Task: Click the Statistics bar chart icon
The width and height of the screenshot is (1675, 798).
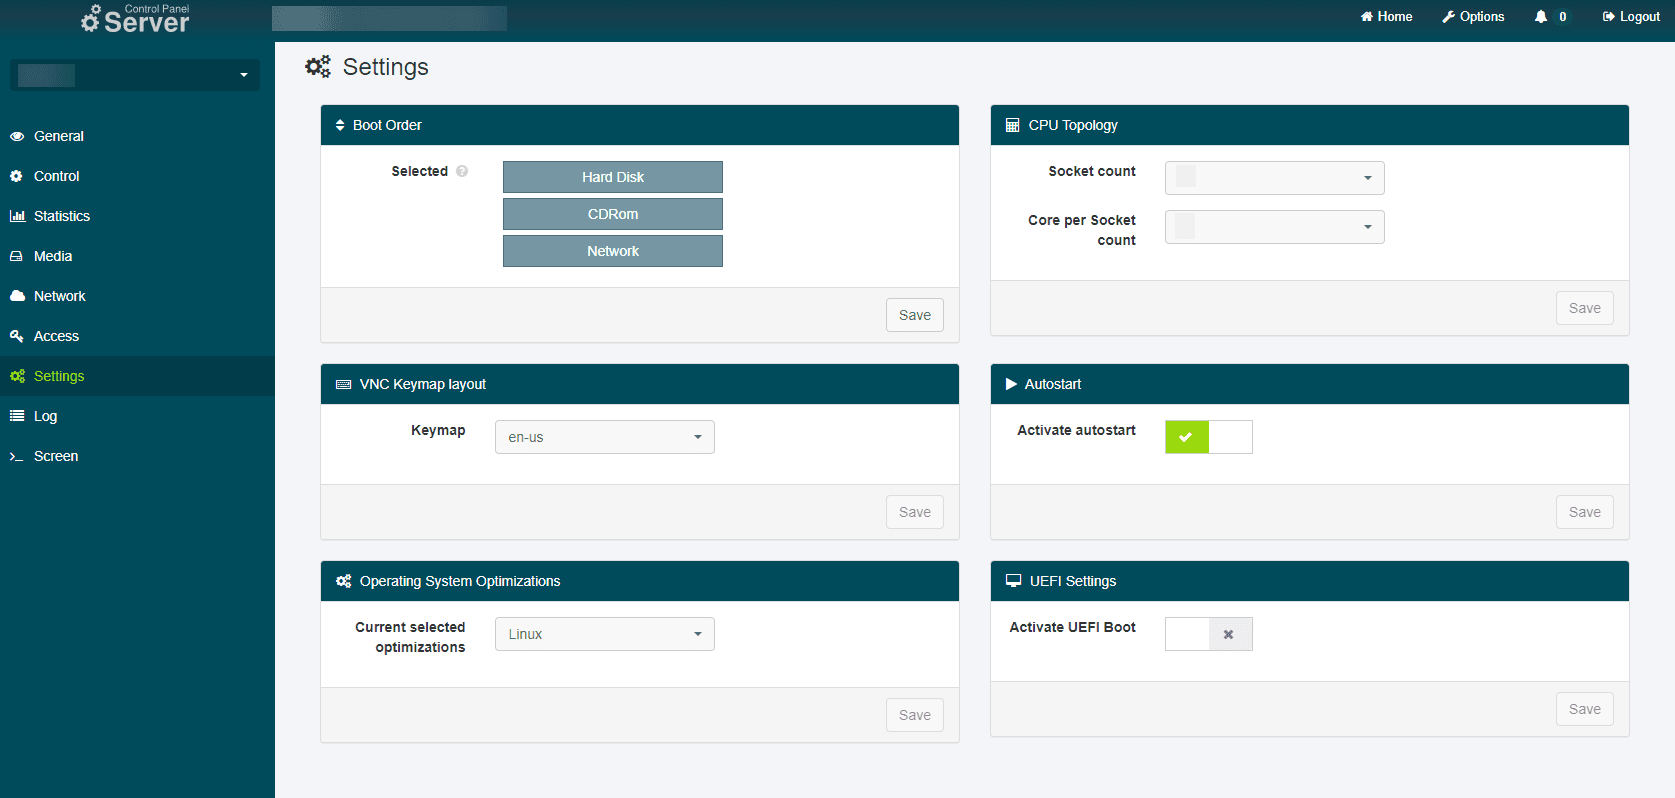Action: (x=17, y=216)
